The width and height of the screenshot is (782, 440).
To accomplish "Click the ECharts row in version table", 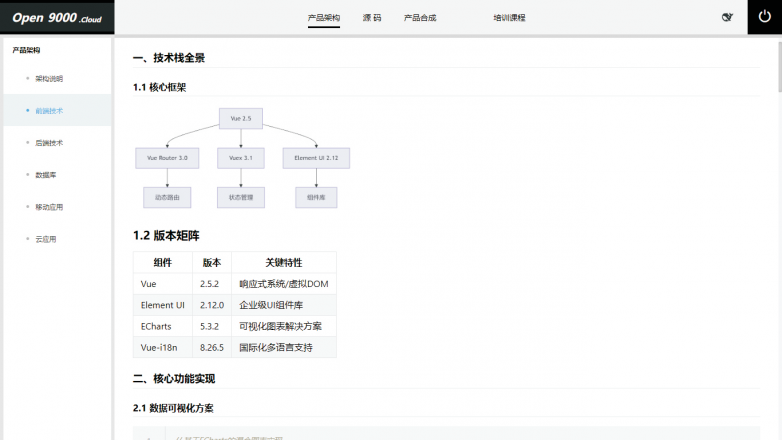I will pos(234,326).
